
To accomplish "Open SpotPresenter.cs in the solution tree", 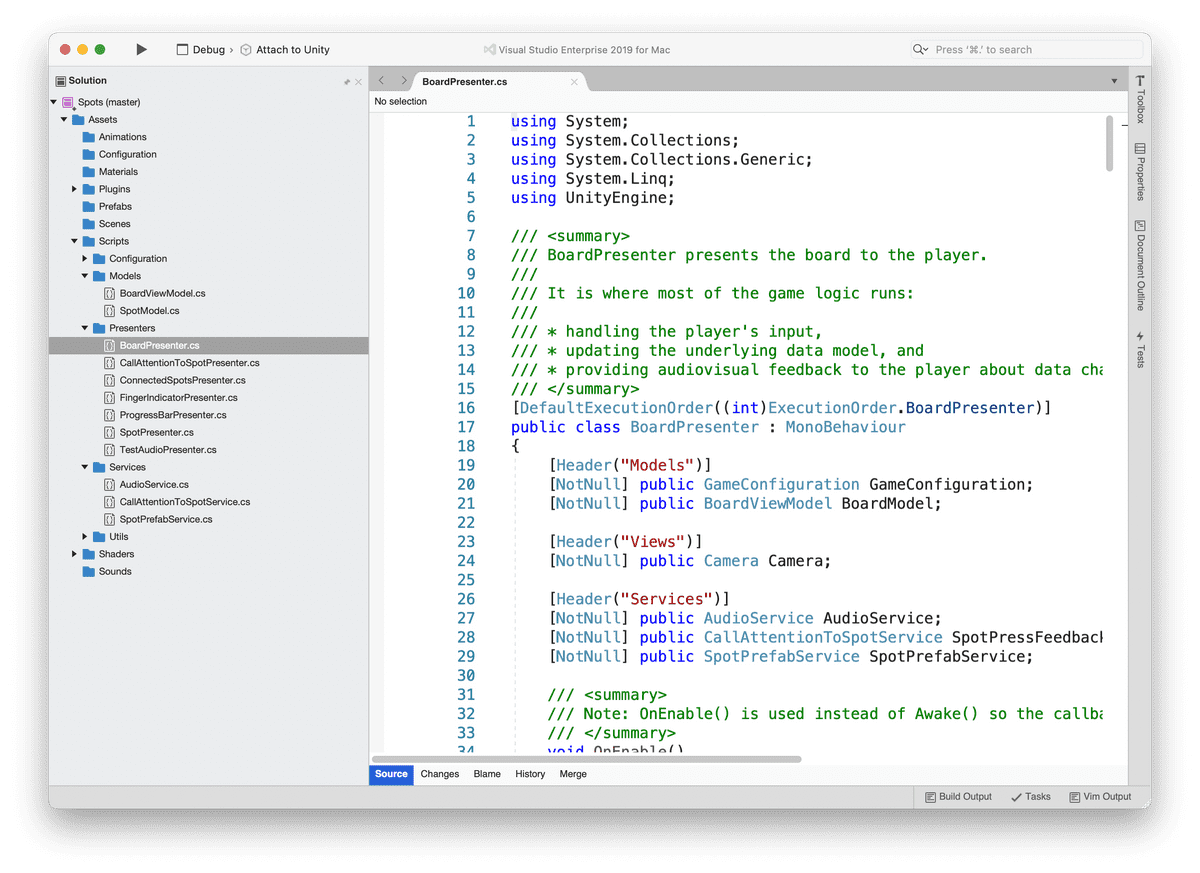I will 156,433.
